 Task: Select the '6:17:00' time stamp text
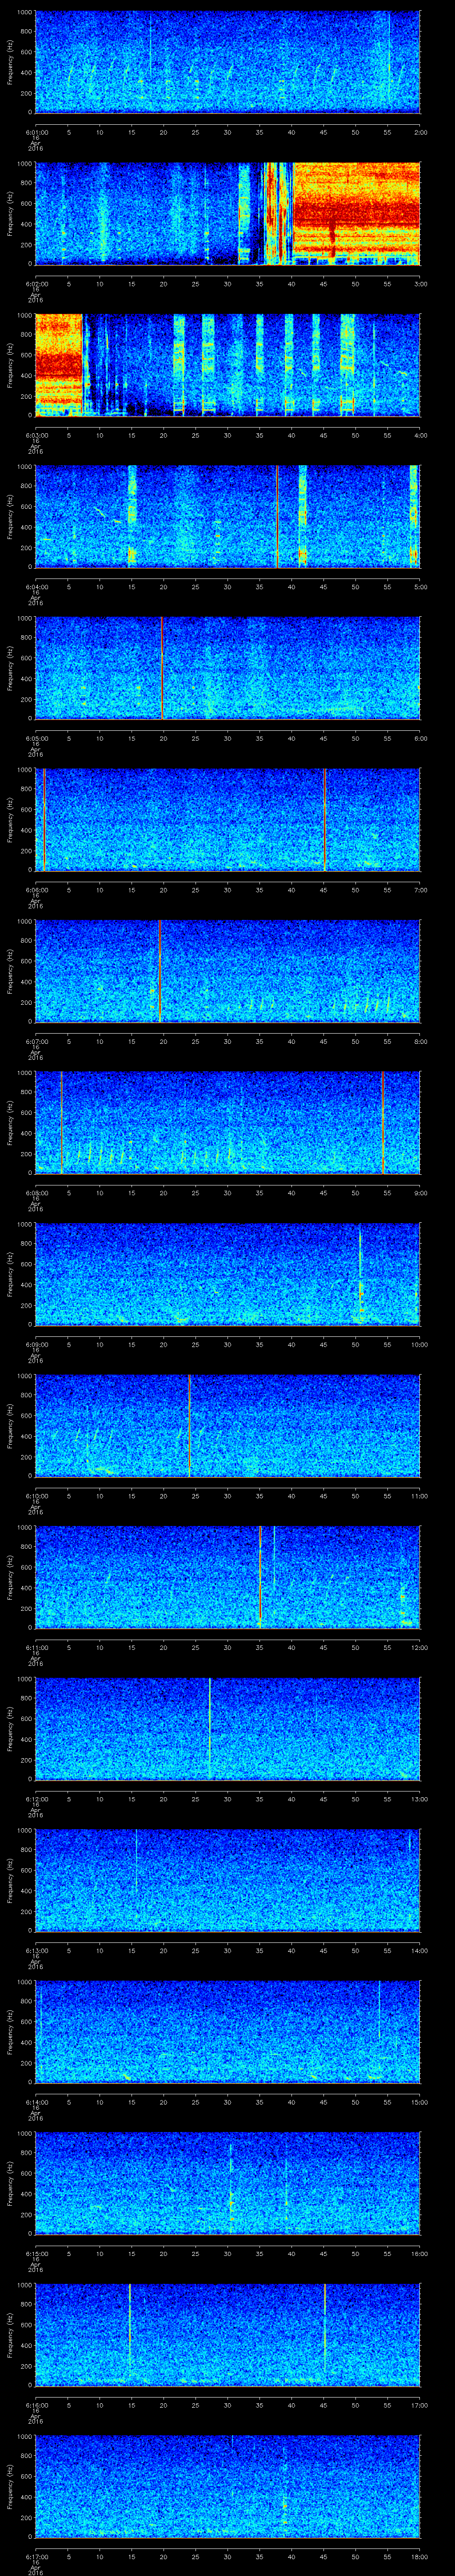(x=37, y=2556)
